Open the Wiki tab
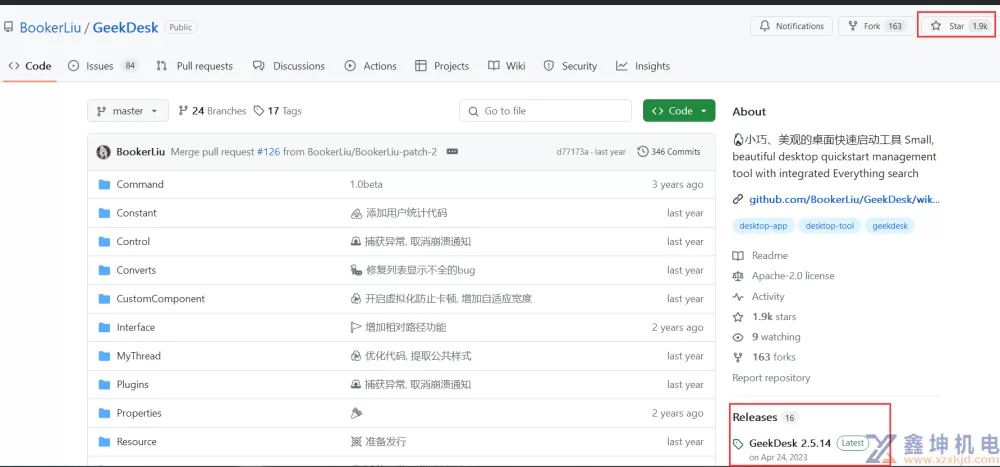 tap(506, 66)
